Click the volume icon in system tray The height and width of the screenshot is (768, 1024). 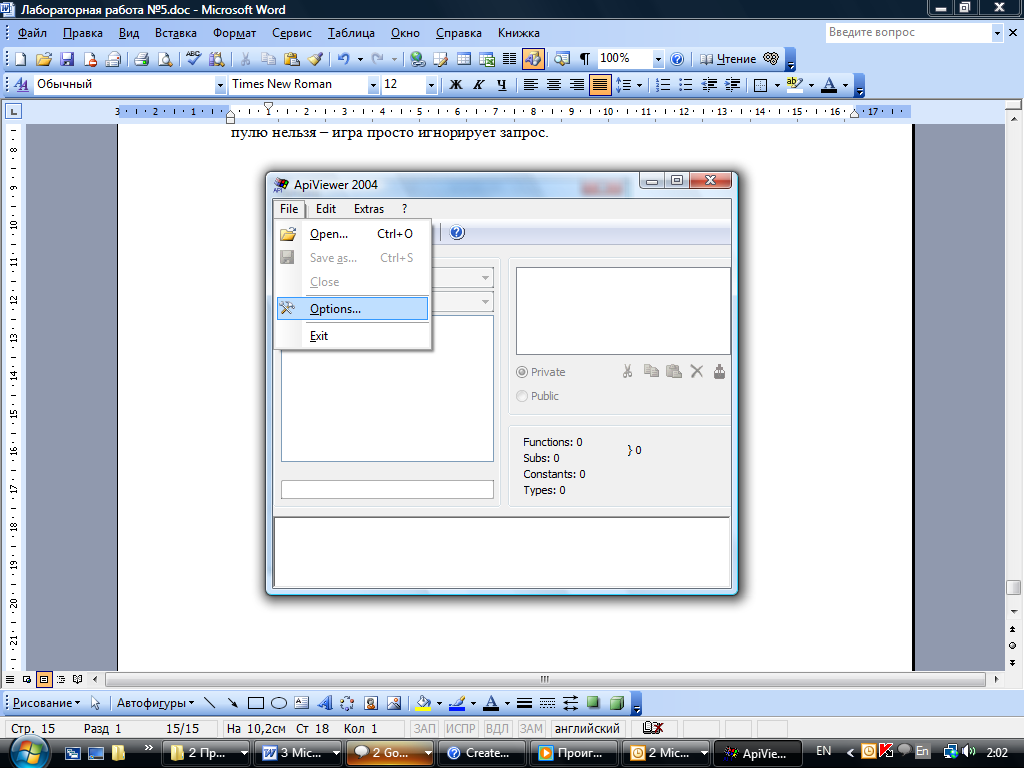tap(968, 752)
